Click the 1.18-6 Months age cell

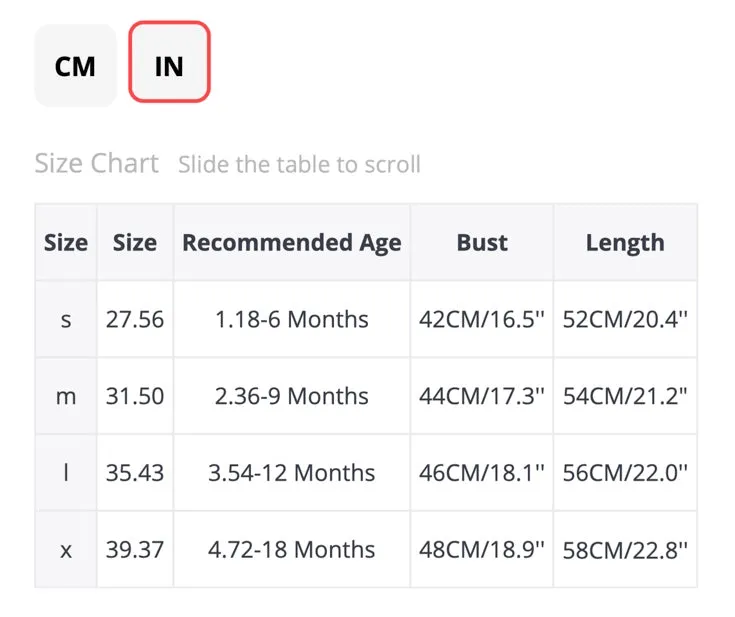coord(292,320)
